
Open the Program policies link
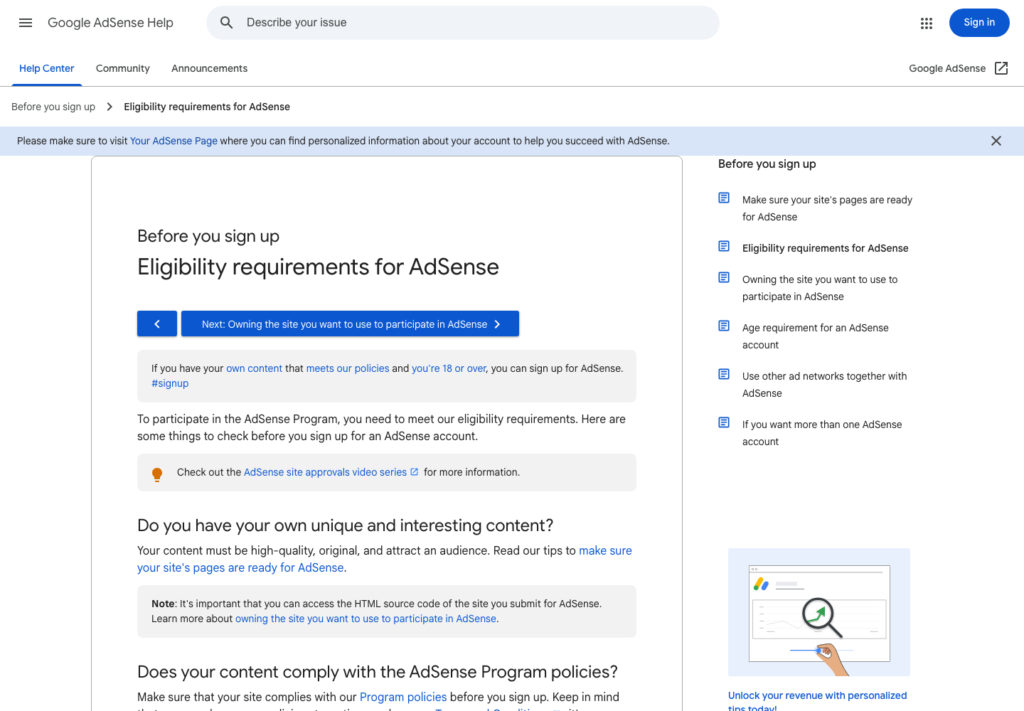click(403, 697)
